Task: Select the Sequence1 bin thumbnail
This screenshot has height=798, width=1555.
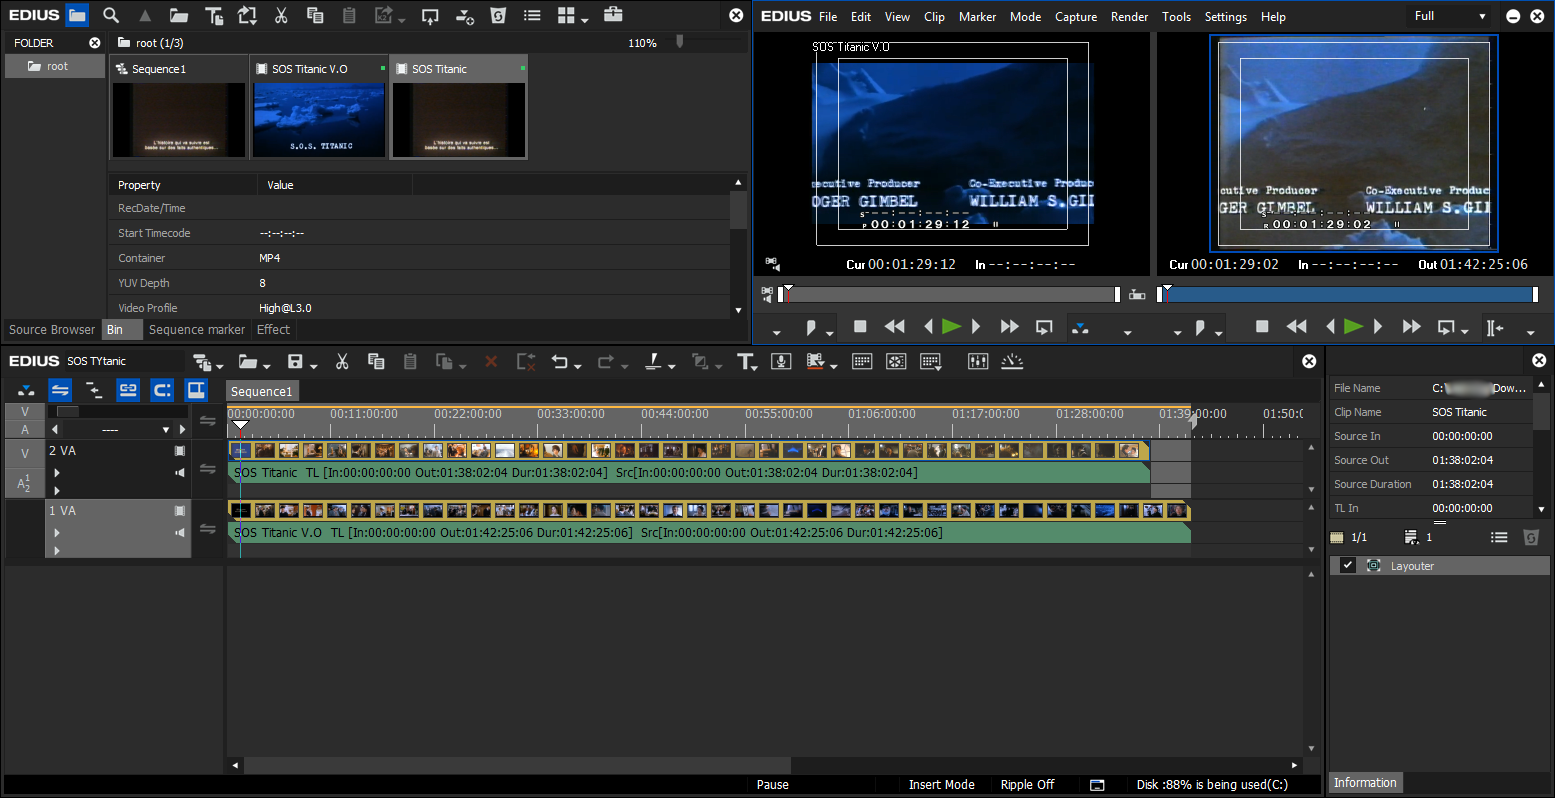Action: coord(179,108)
